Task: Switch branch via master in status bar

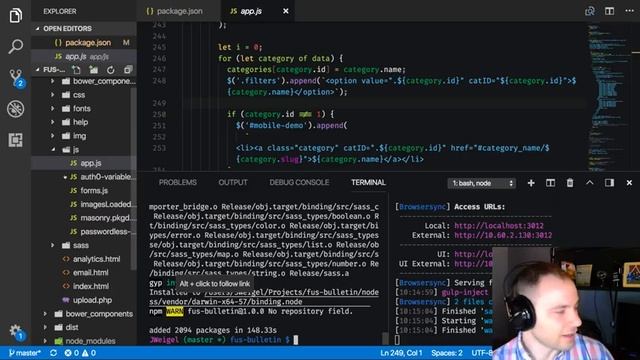Action: pyautogui.click(x=24, y=353)
